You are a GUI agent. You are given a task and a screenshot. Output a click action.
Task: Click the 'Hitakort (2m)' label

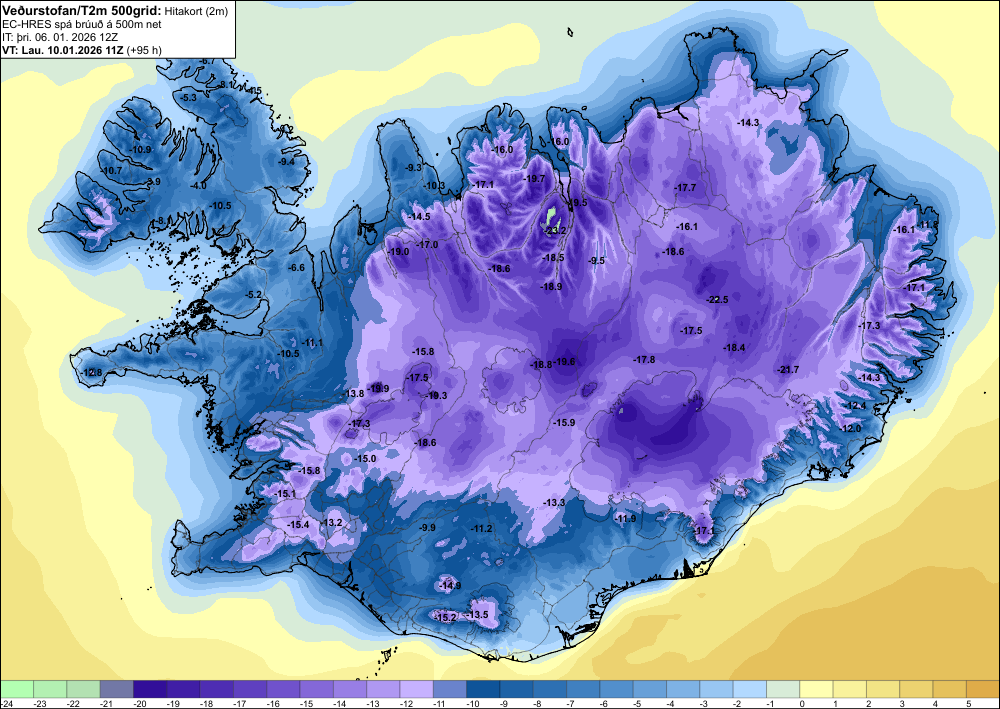196,10
